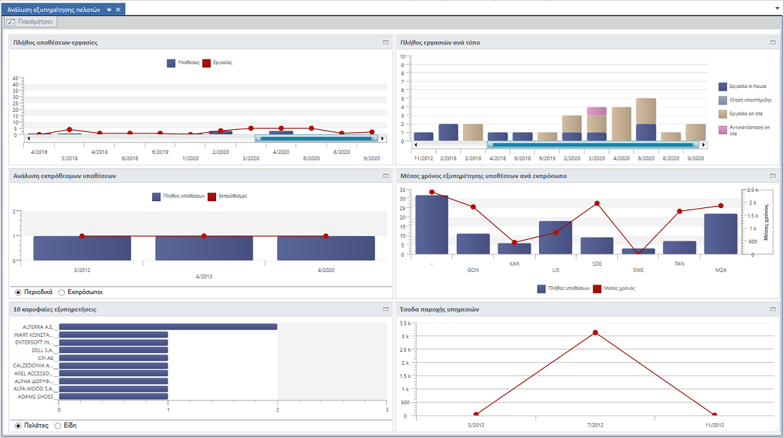The image size is (784, 438).
Task: Click the "AXEL ACCESSO..." label
Action: (32, 374)
